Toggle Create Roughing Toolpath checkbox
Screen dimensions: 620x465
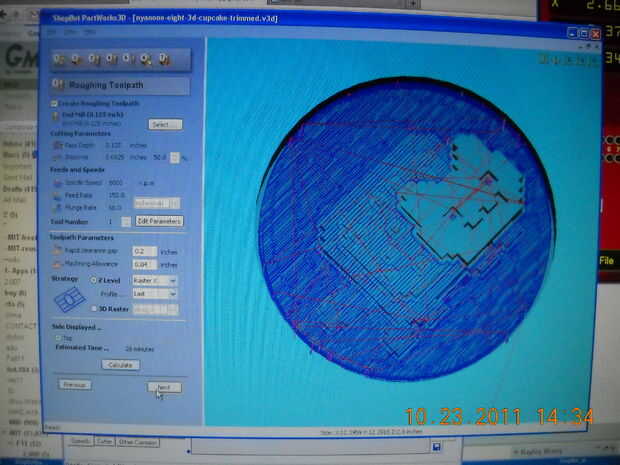click(x=54, y=104)
